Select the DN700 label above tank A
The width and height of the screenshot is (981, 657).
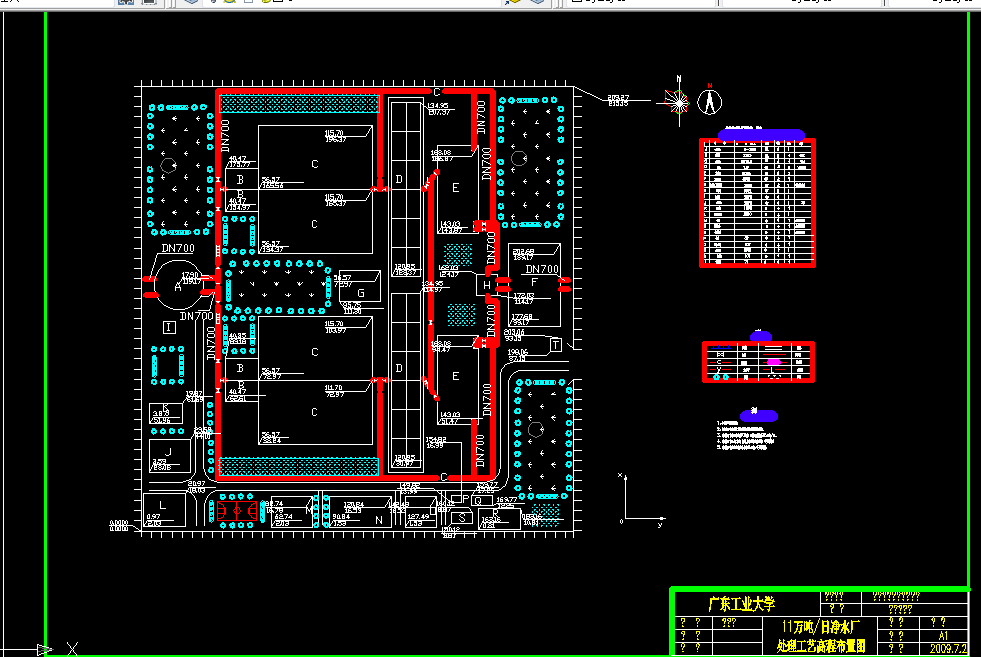tap(178, 248)
